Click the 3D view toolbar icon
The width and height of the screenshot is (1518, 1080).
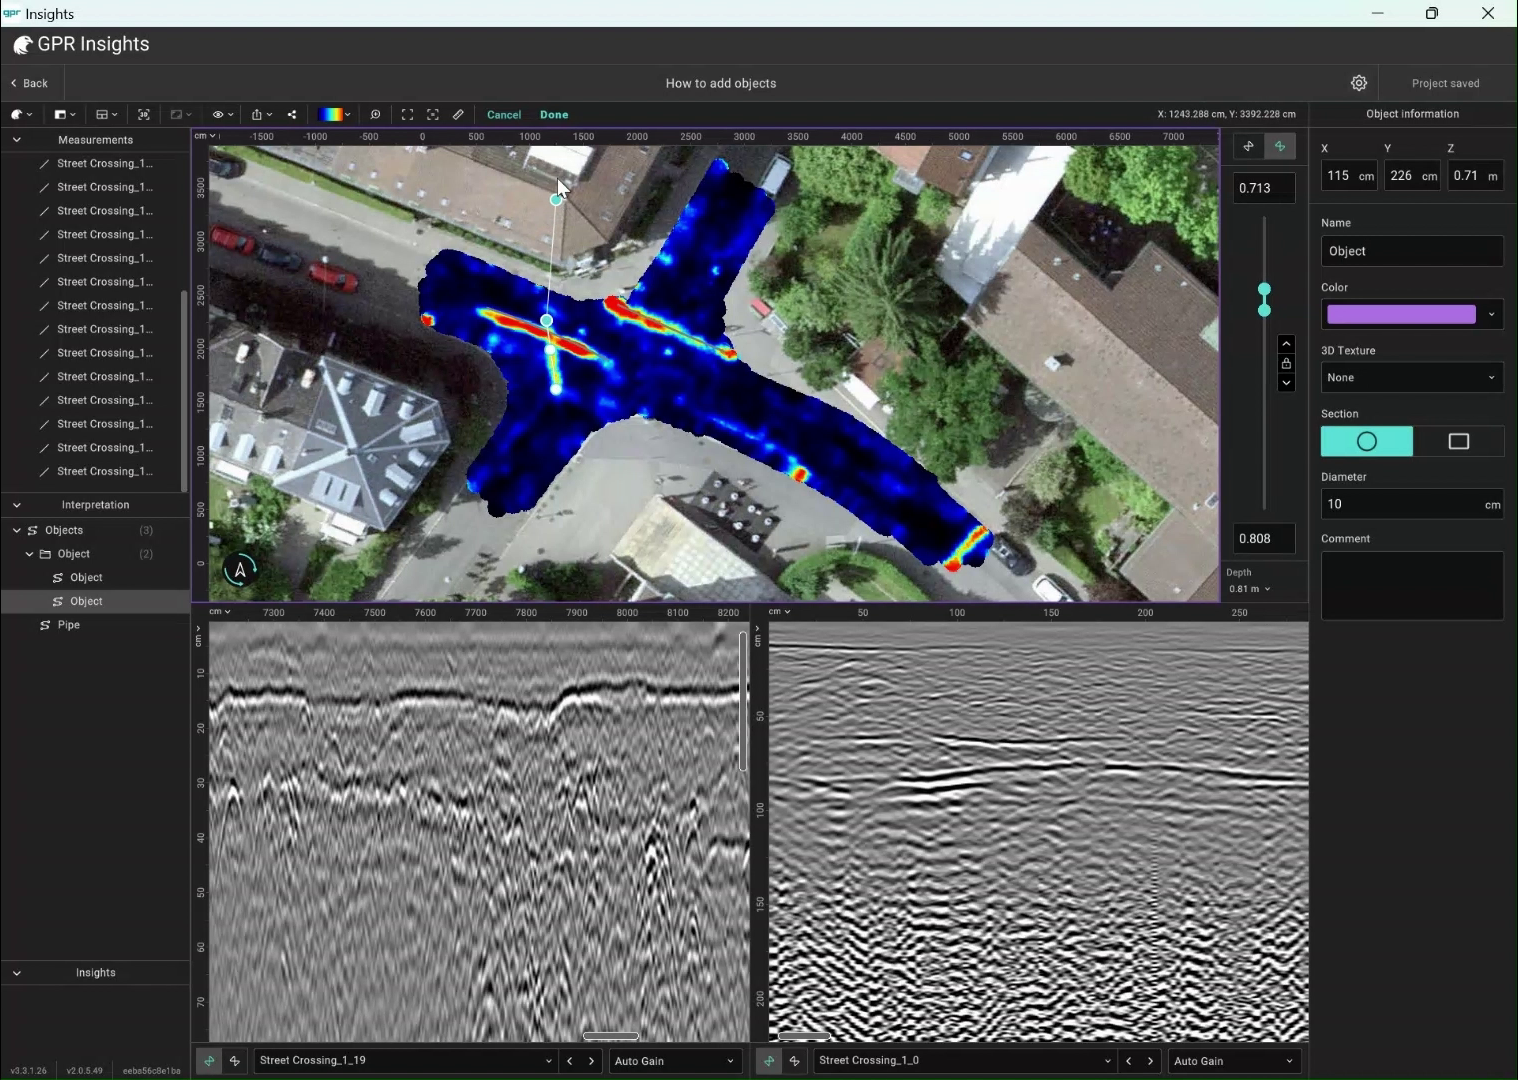pyautogui.click(x=143, y=115)
